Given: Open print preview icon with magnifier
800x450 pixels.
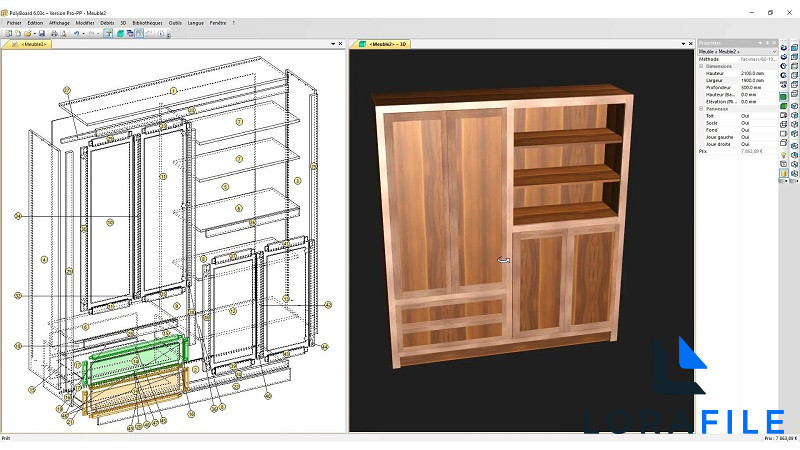Looking at the screenshot, I should [x=64, y=33].
